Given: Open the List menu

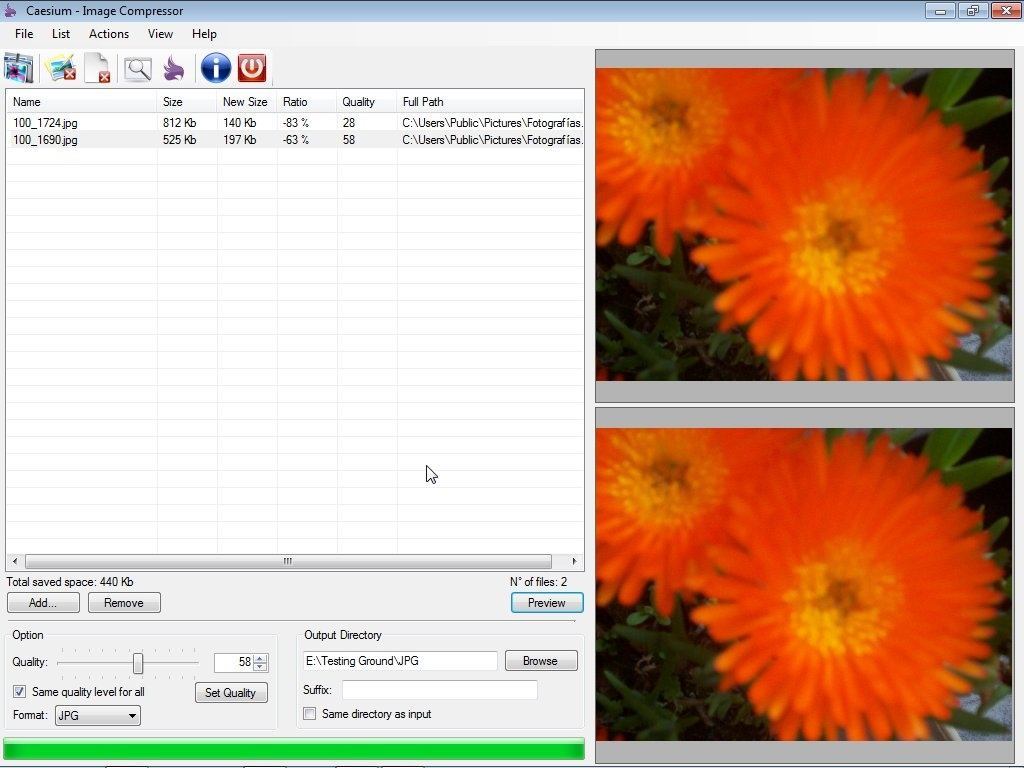Looking at the screenshot, I should (x=61, y=33).
